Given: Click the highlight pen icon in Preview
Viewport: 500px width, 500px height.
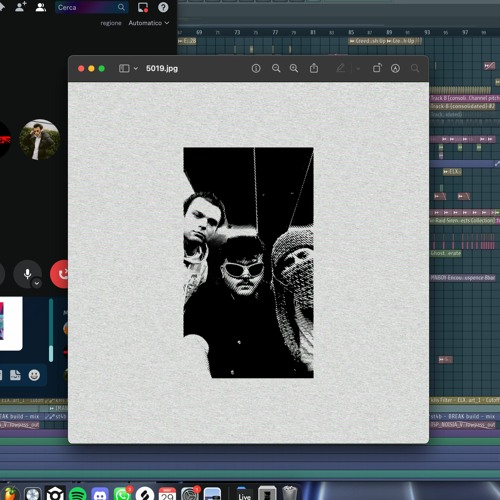Looking at the screenshot, I should (340, 68).
